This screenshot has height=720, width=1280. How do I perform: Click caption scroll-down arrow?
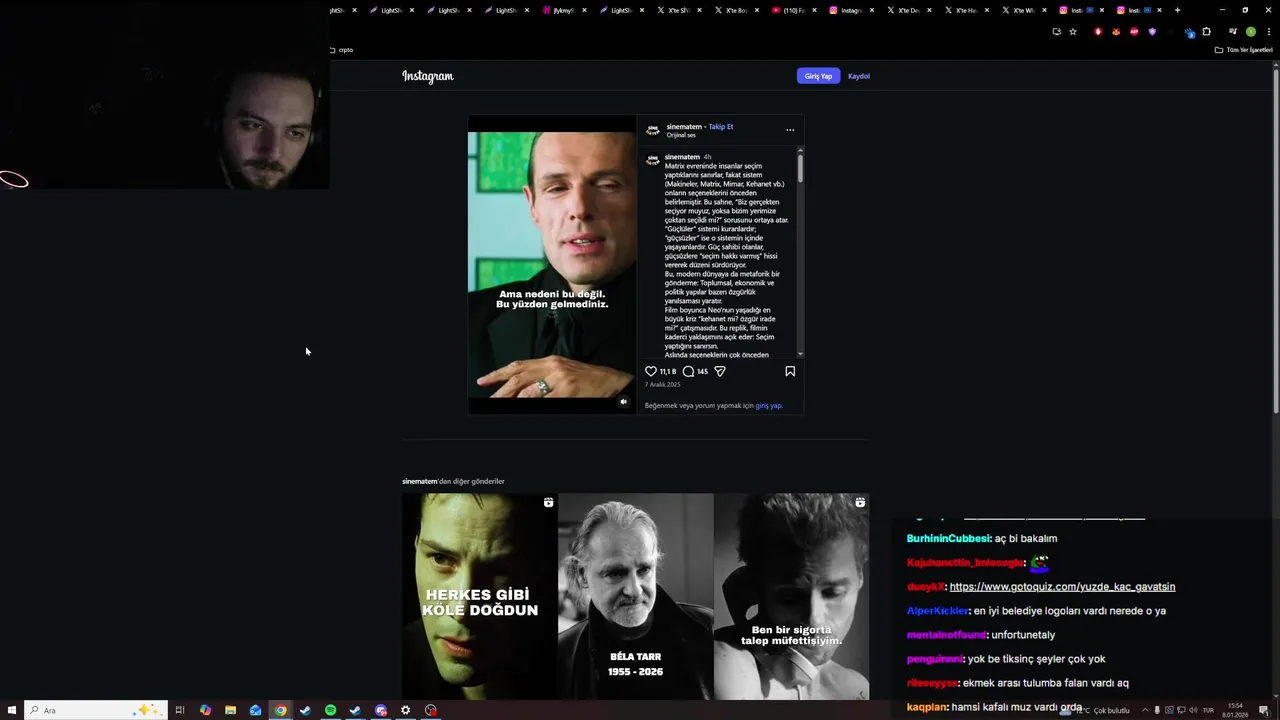tap(800, 353)
